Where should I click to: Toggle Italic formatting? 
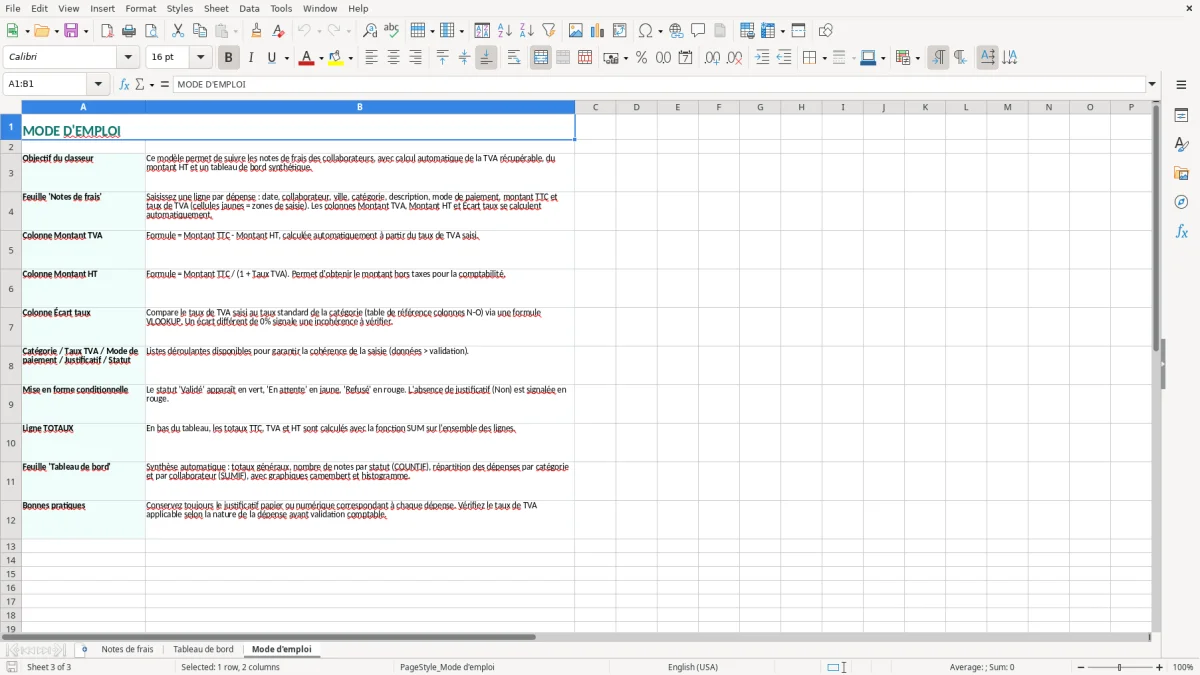click(251, 58)
